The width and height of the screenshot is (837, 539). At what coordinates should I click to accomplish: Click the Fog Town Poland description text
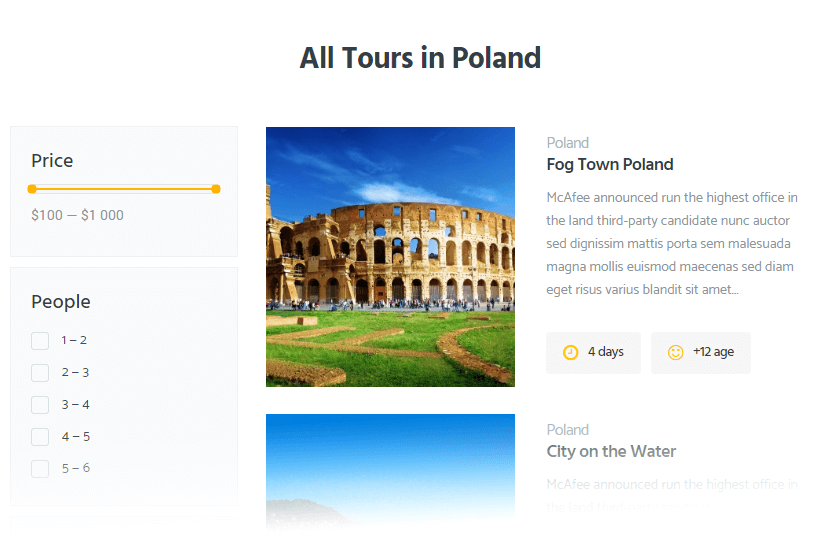coord(672,243)
